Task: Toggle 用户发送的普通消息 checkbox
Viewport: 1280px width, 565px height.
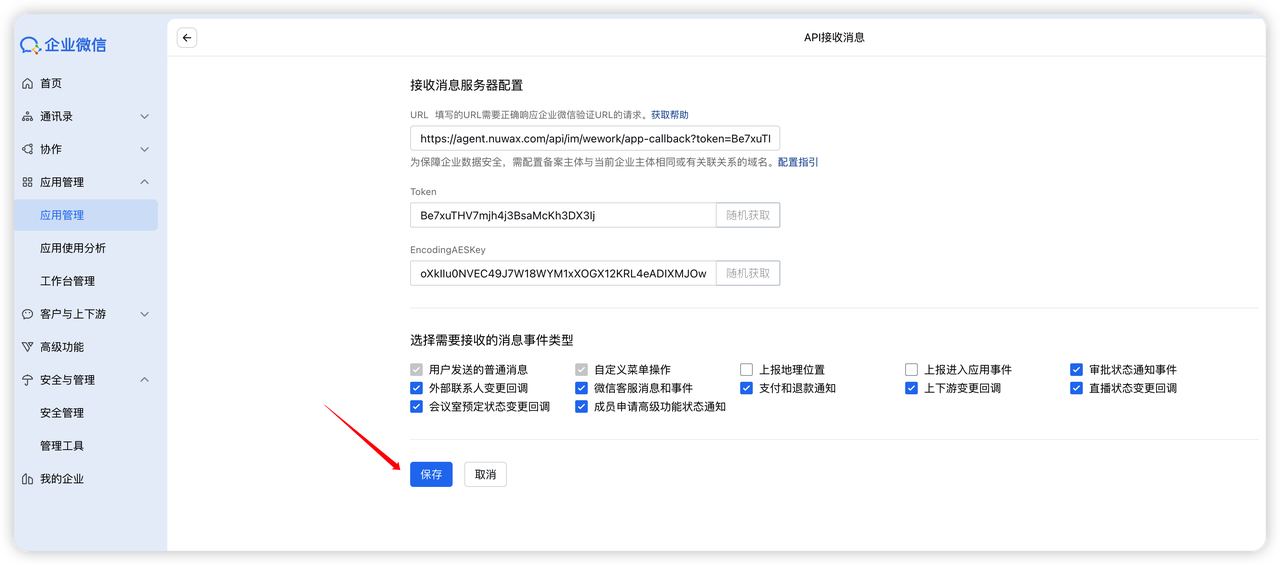Action: point(417,370)
